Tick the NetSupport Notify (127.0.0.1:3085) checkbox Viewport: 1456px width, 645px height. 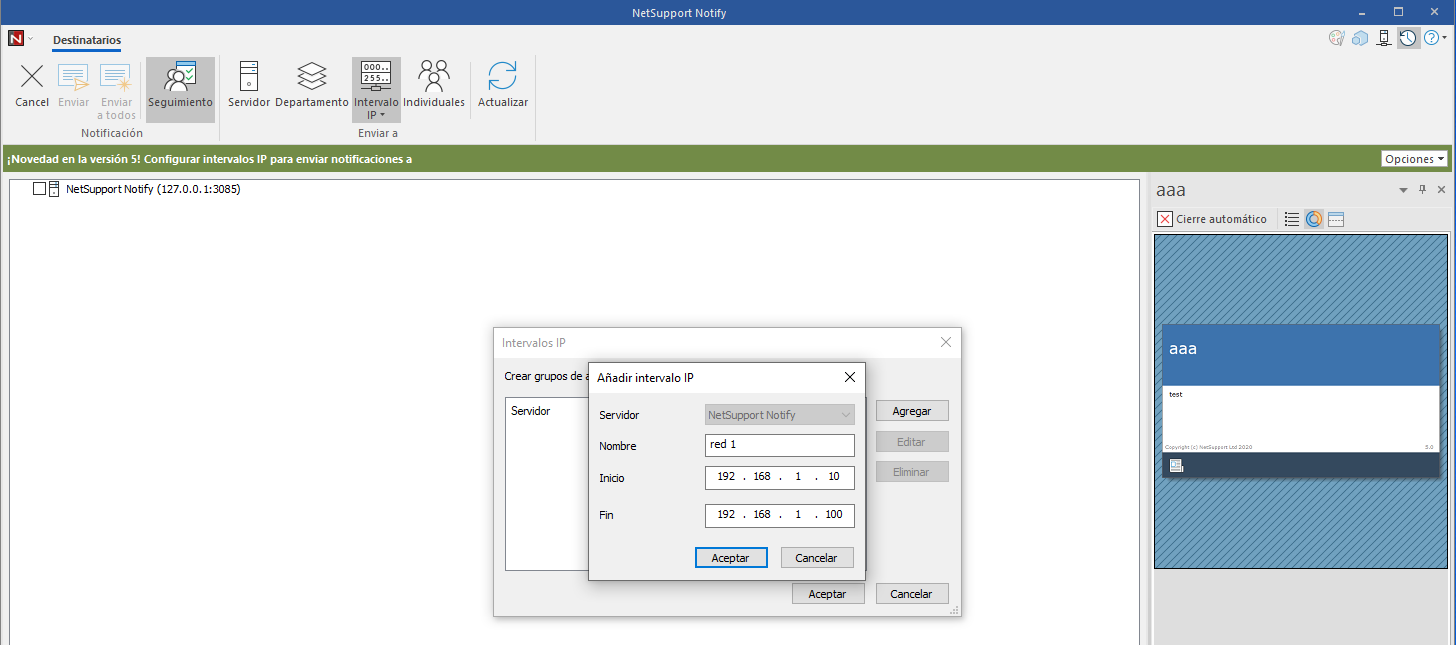click(40, 189)
